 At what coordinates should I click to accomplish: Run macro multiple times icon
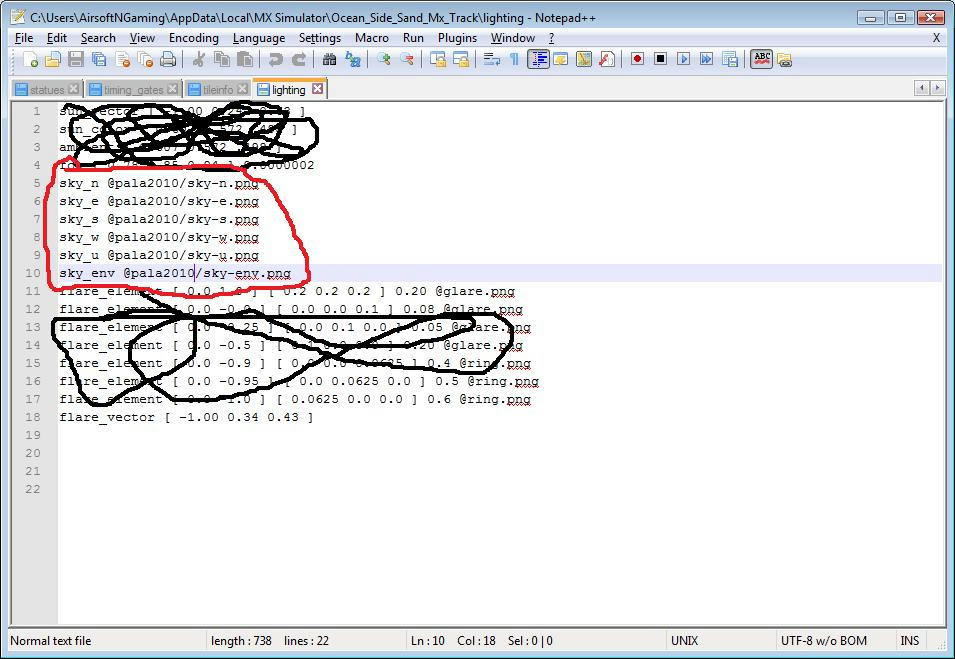pyautogui.click(x=707, y=59)
